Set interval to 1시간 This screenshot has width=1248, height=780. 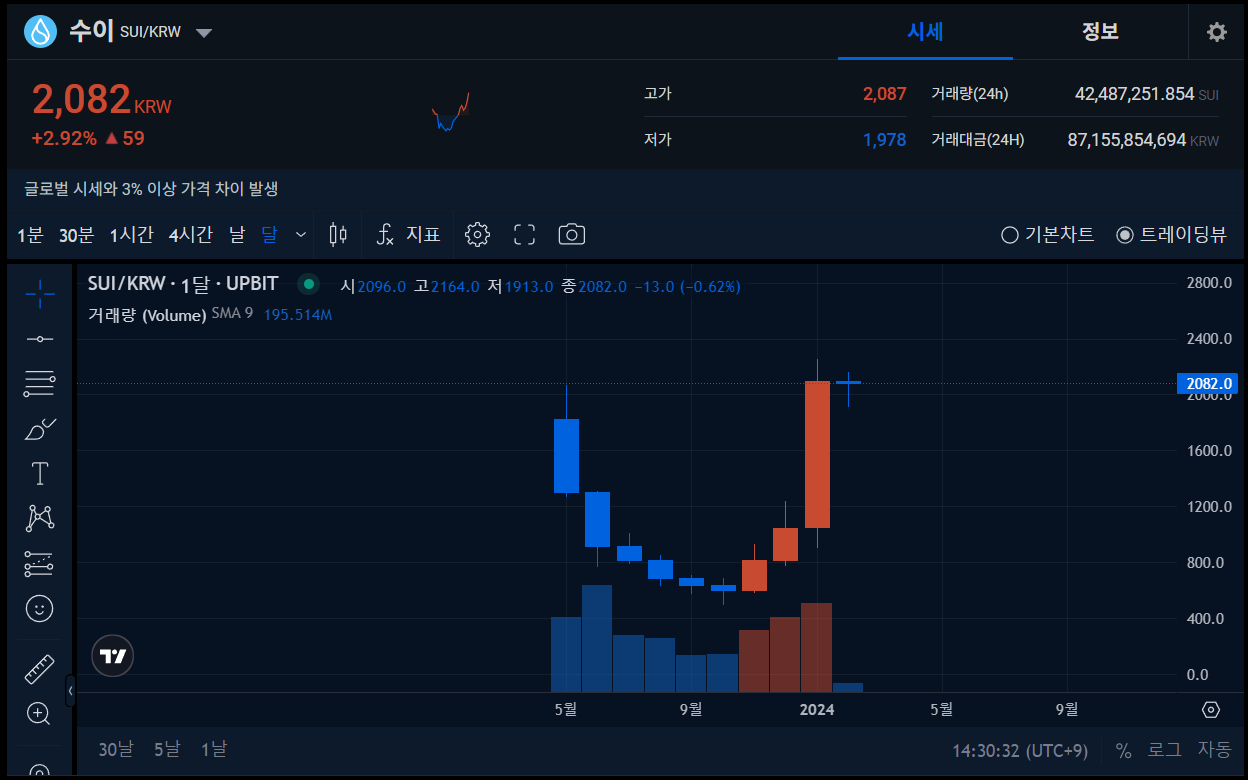pyautogui.click(x=132, y=235)
